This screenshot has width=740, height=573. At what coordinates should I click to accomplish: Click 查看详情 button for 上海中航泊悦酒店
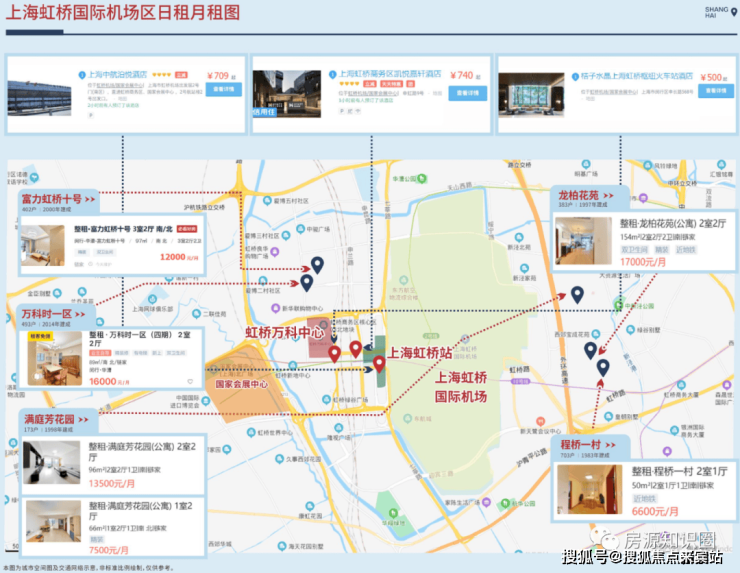tap(222, 89)
